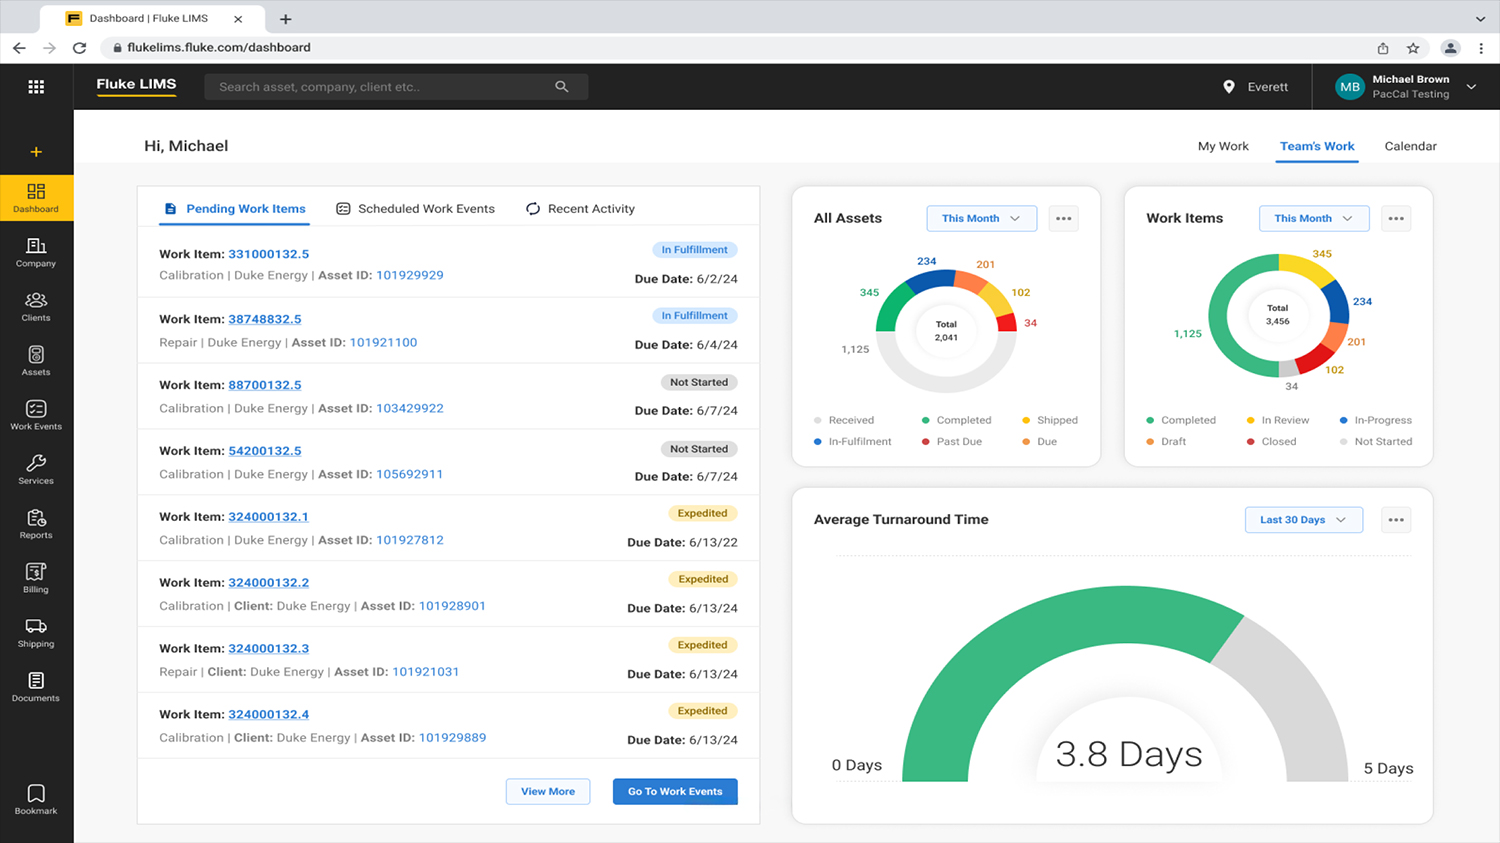Expand Work Items This Month dropdown
1500x843 pixels.
[1313, 218]
